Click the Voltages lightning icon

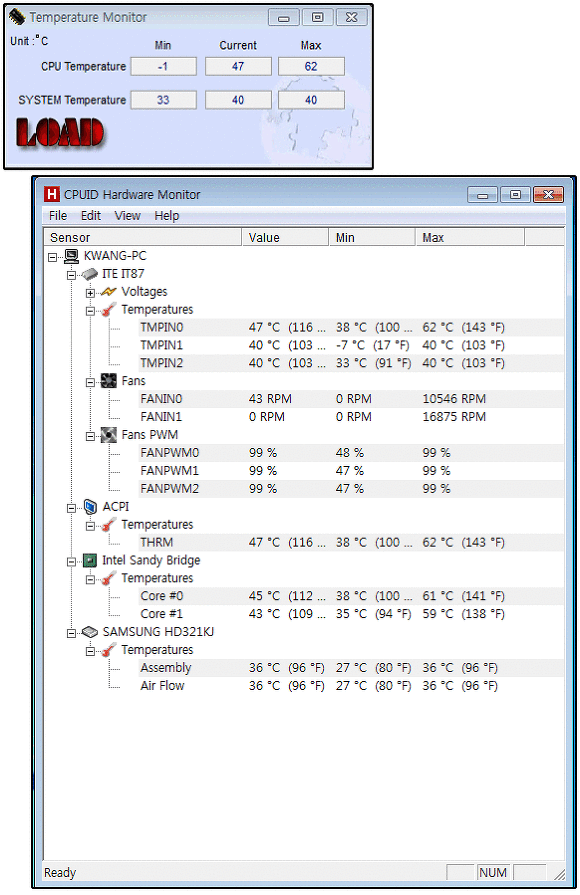point(108,292)
